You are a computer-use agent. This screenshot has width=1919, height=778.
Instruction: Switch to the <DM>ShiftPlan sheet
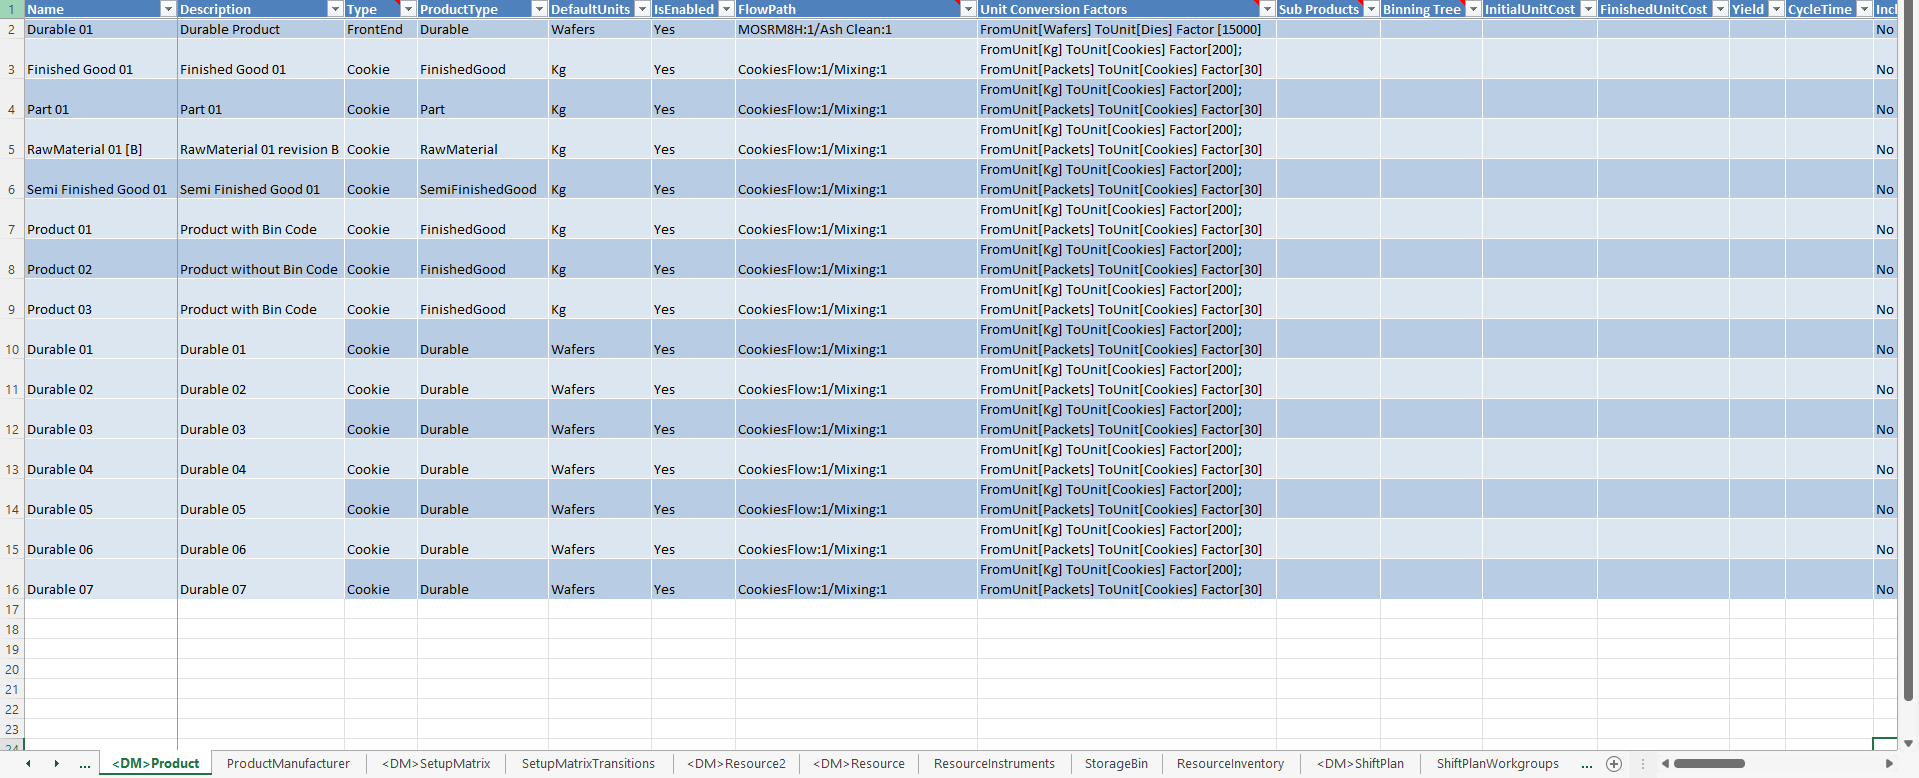[1360, 764]
